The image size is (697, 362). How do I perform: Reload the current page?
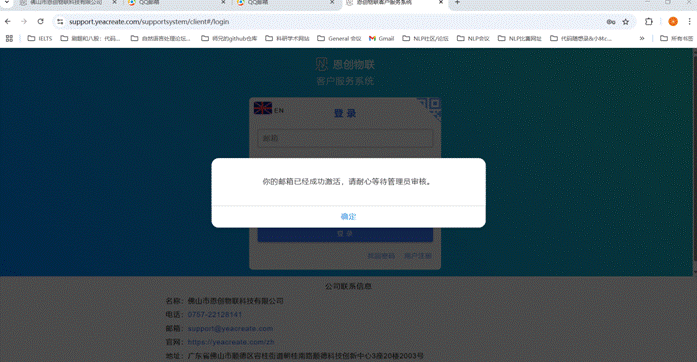40,21
